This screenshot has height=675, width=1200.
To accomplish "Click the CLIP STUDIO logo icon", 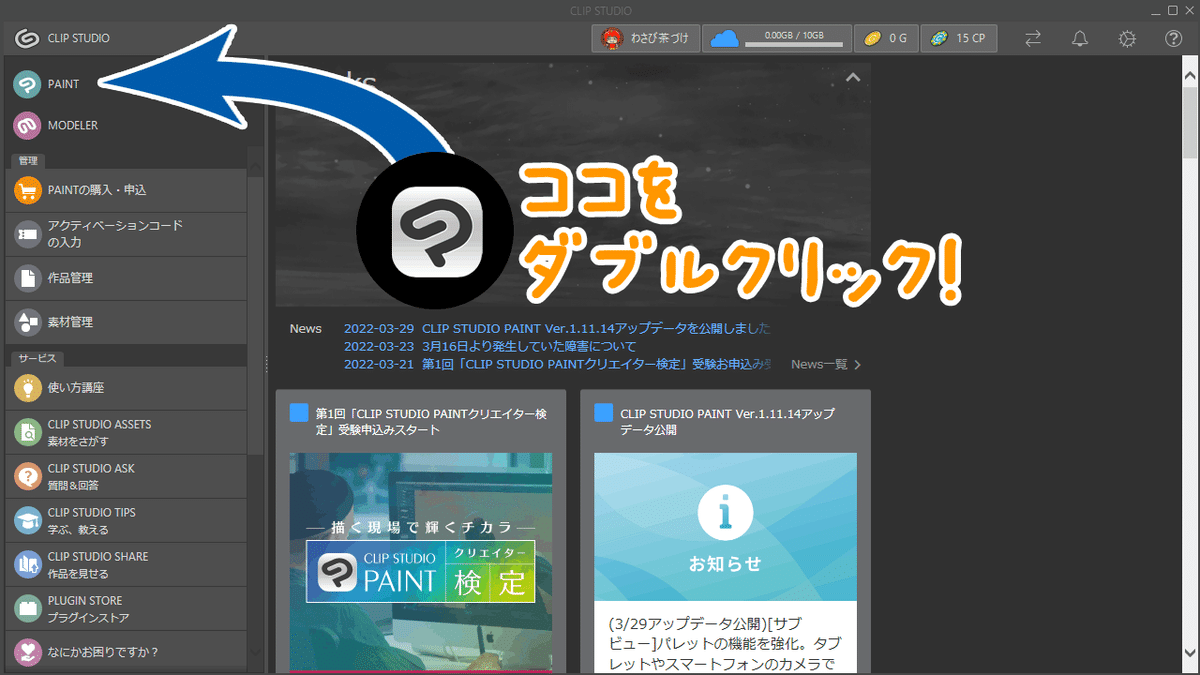I will [x=27, y=39].
